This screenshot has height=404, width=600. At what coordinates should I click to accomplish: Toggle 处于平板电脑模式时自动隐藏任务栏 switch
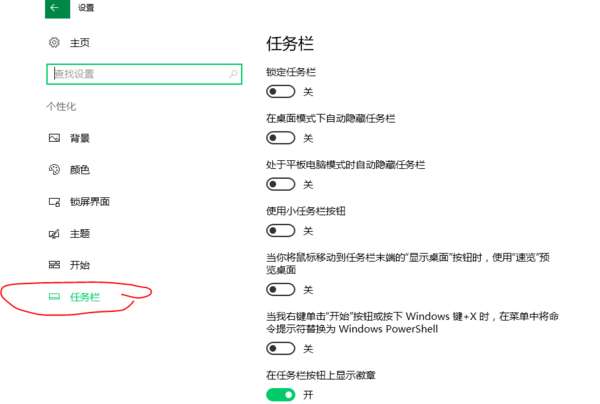tap(281, 184)
